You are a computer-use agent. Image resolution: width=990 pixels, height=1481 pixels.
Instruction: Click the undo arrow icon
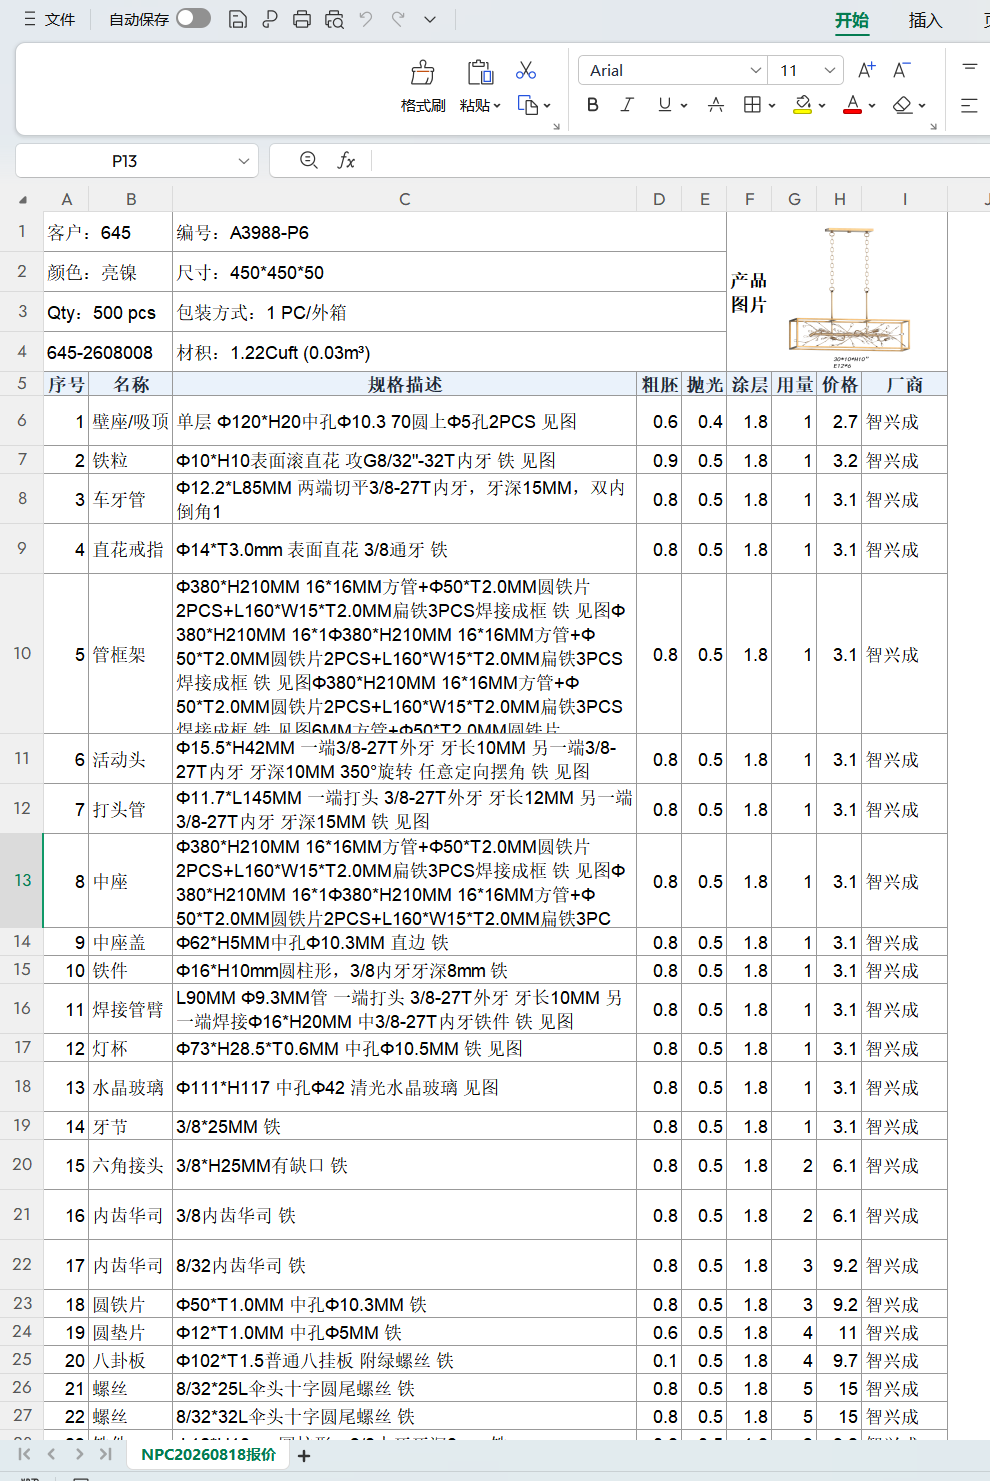click(x=366, y=19)
